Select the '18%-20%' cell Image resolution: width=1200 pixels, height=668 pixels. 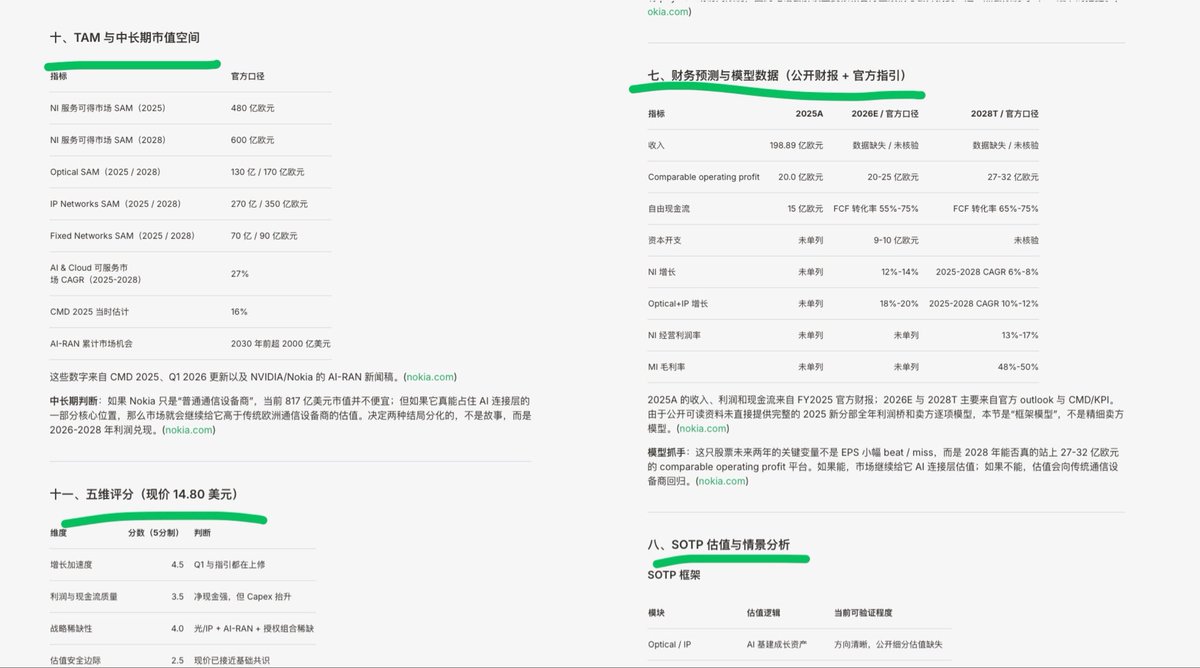[899, 303]
